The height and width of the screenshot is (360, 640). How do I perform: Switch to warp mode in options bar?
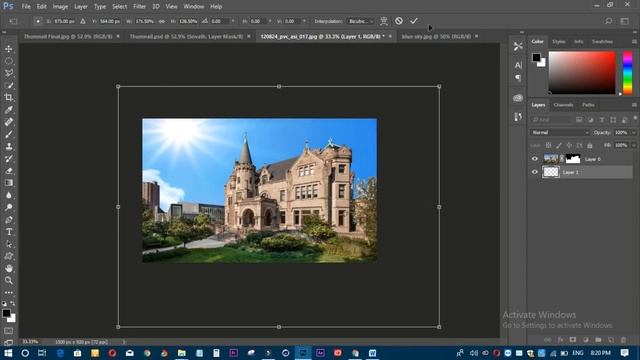[x=384, y=21]
